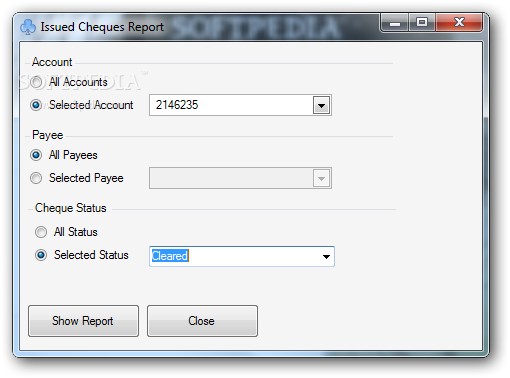Minimize the Issued Cheques Report window
The width and height of the screenshot is (510, 378).
click(x=395, y=23)
